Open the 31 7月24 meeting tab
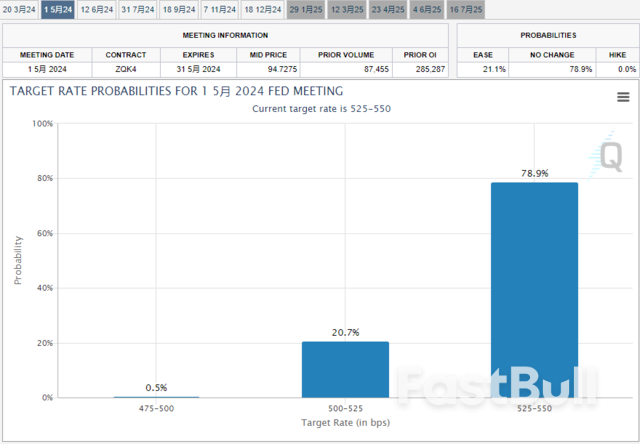Screen dimensions: 640x444 tap(138, 9)
